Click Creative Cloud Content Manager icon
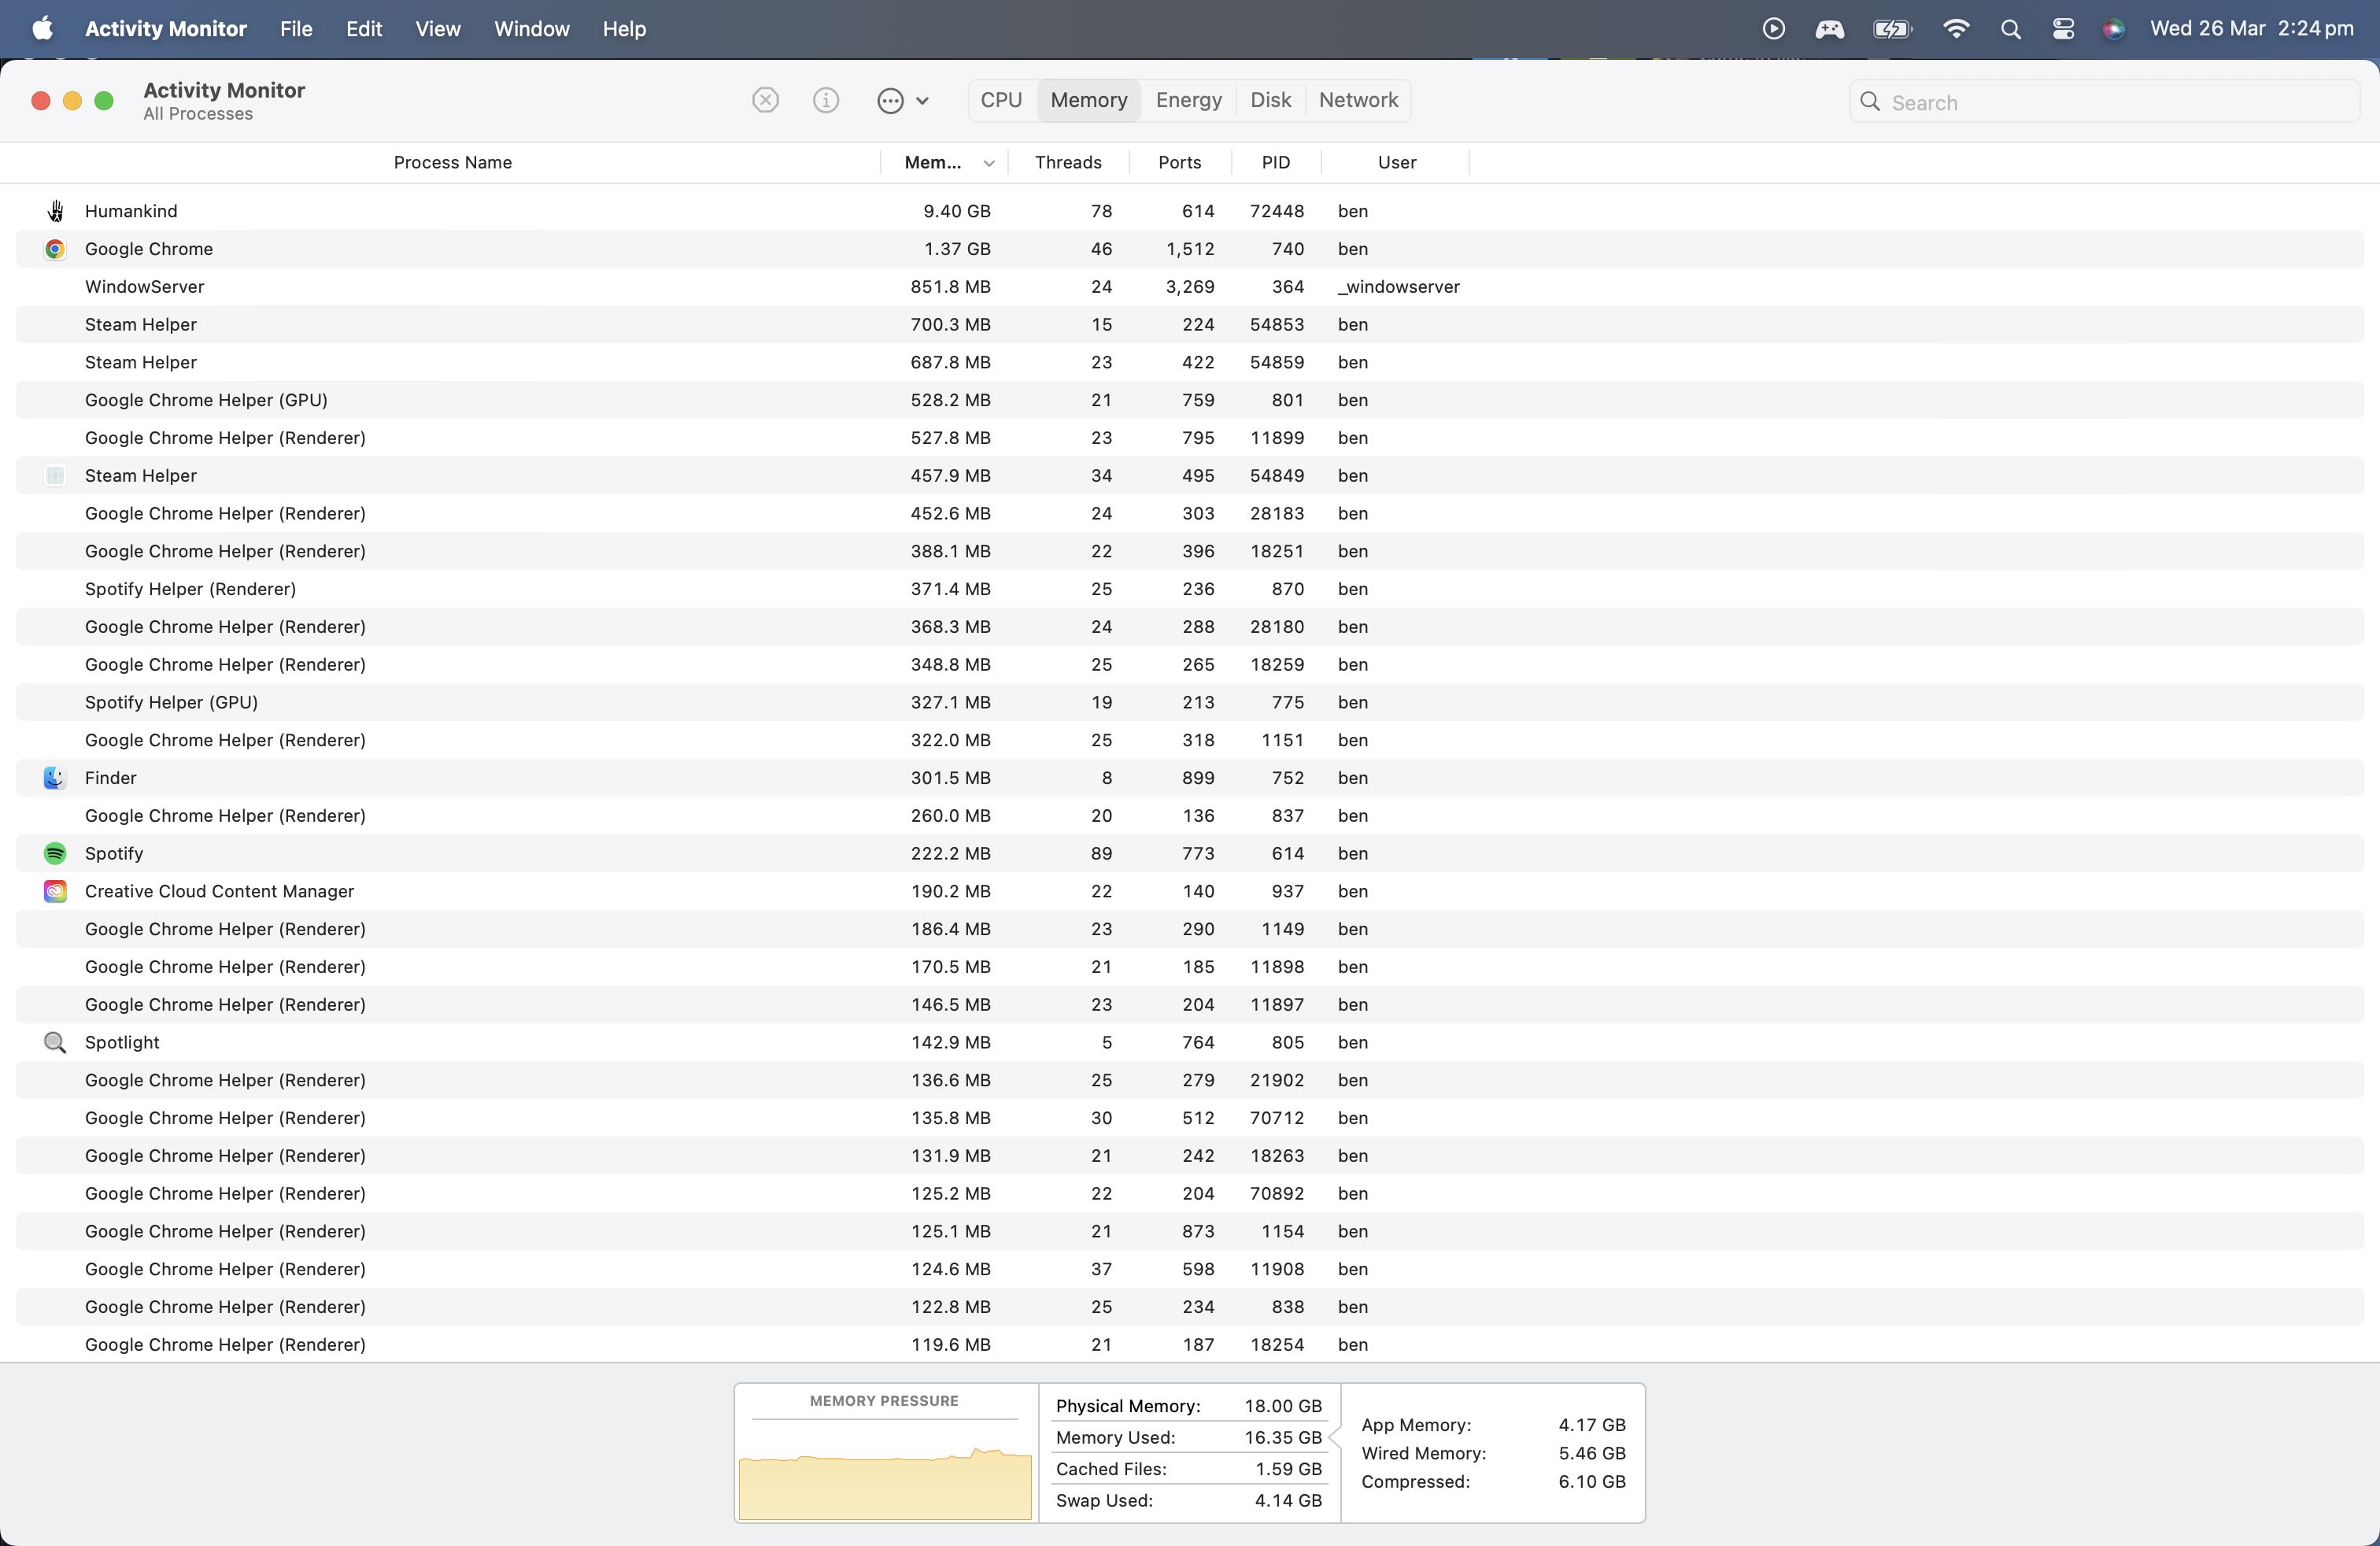The image size is (2380, 1546). click(56, 891)
